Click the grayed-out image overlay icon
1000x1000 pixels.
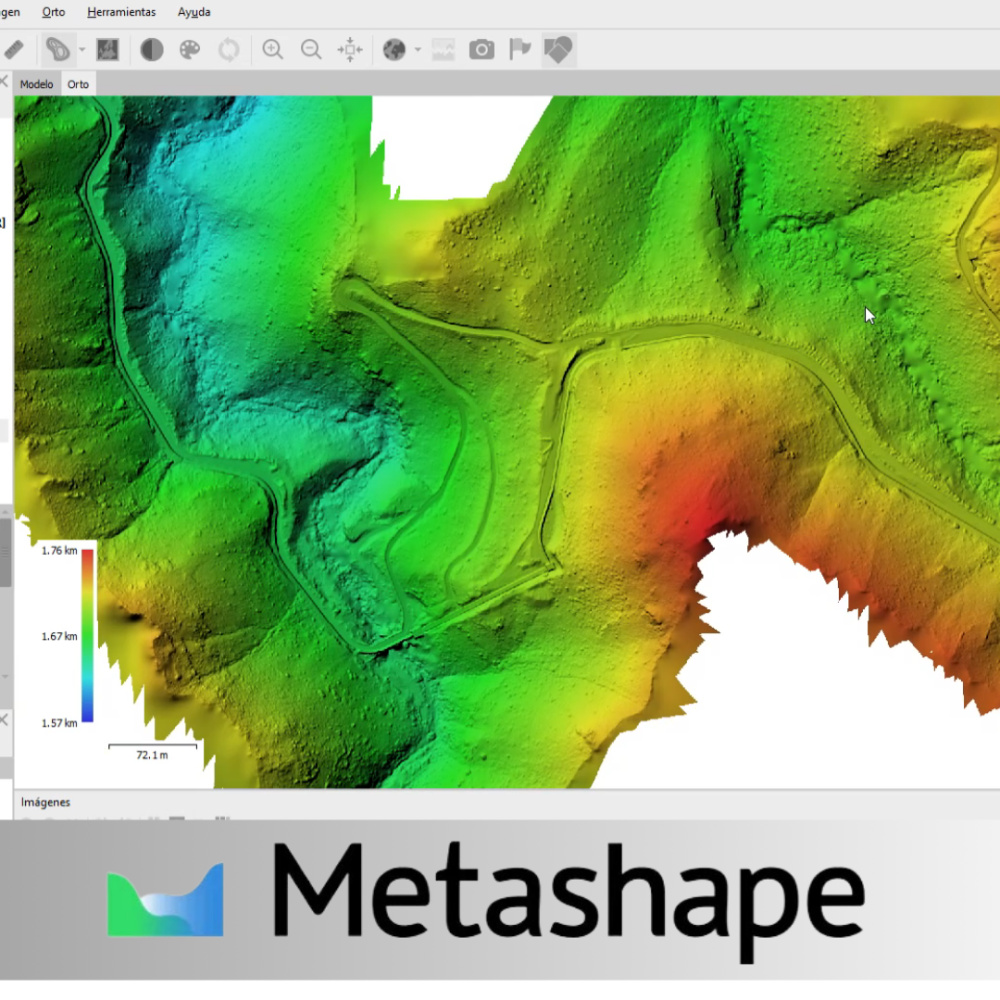pyautogui.click(x=443, y=50)
